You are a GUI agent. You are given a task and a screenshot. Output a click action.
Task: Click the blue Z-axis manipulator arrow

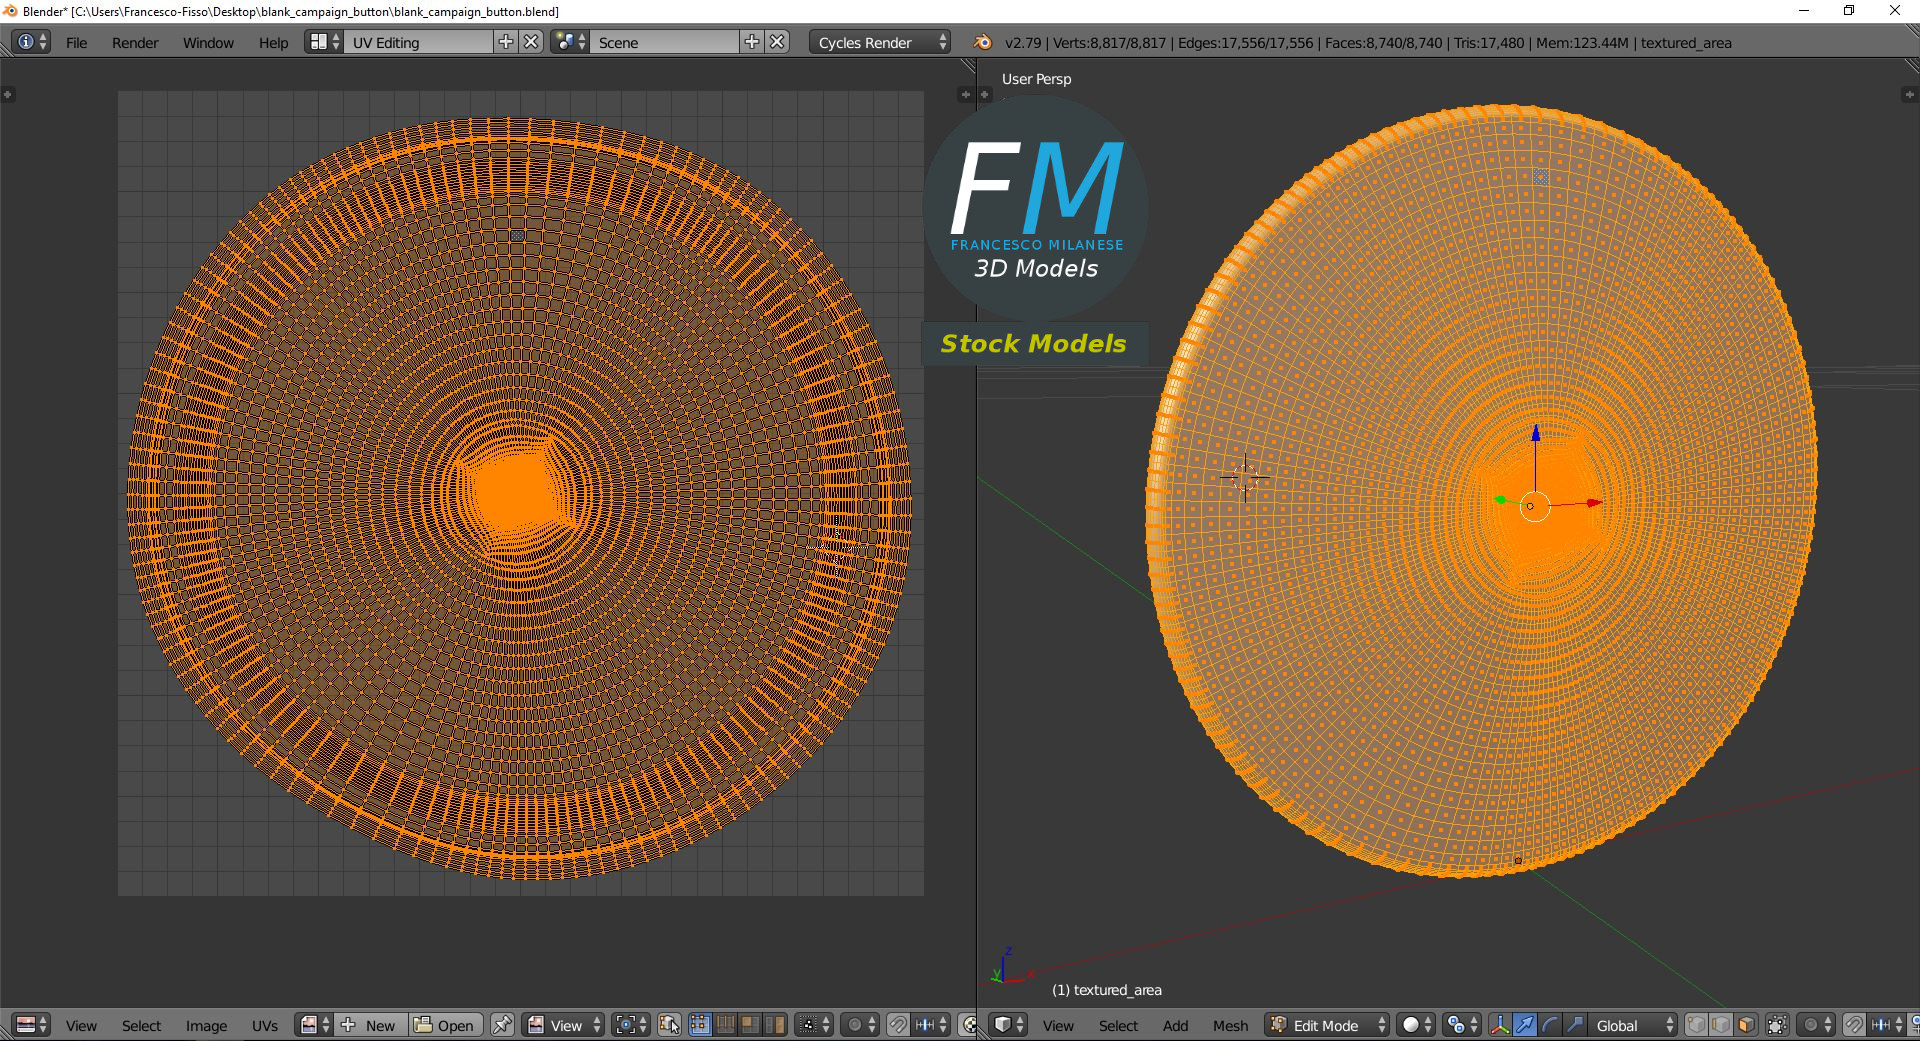pyautogui.click(x=1536, y=433)
